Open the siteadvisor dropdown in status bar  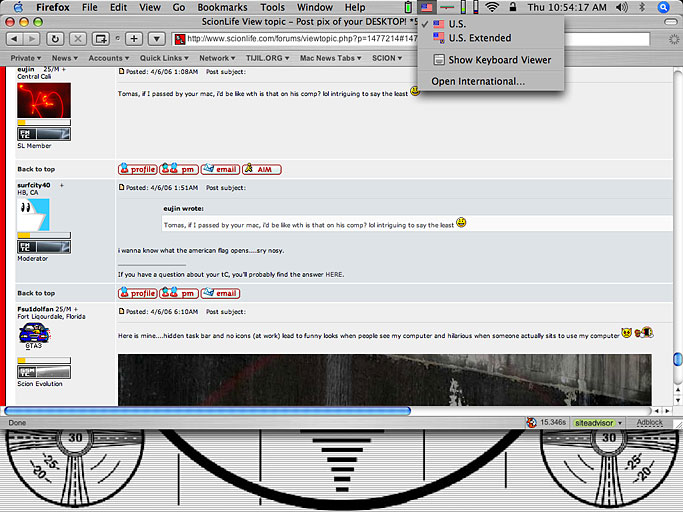tap(599, 423)
